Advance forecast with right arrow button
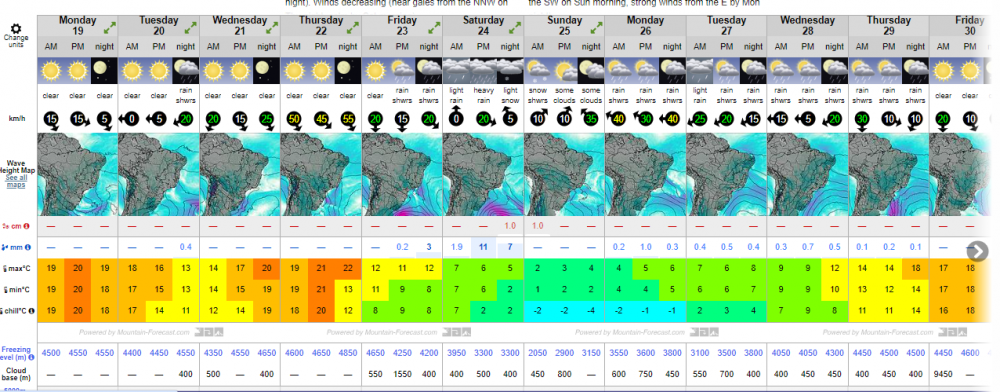The width and height of the screenshot is (1000, 392). [977, 251]
